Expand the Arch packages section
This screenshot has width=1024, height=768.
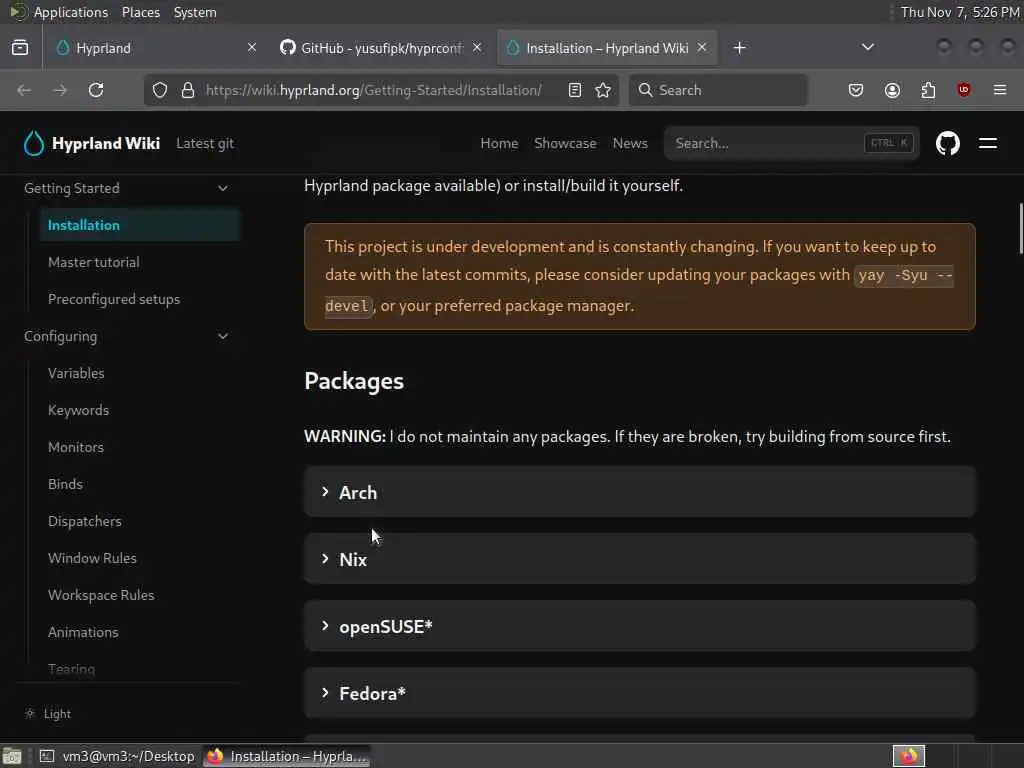click(639, 492)
